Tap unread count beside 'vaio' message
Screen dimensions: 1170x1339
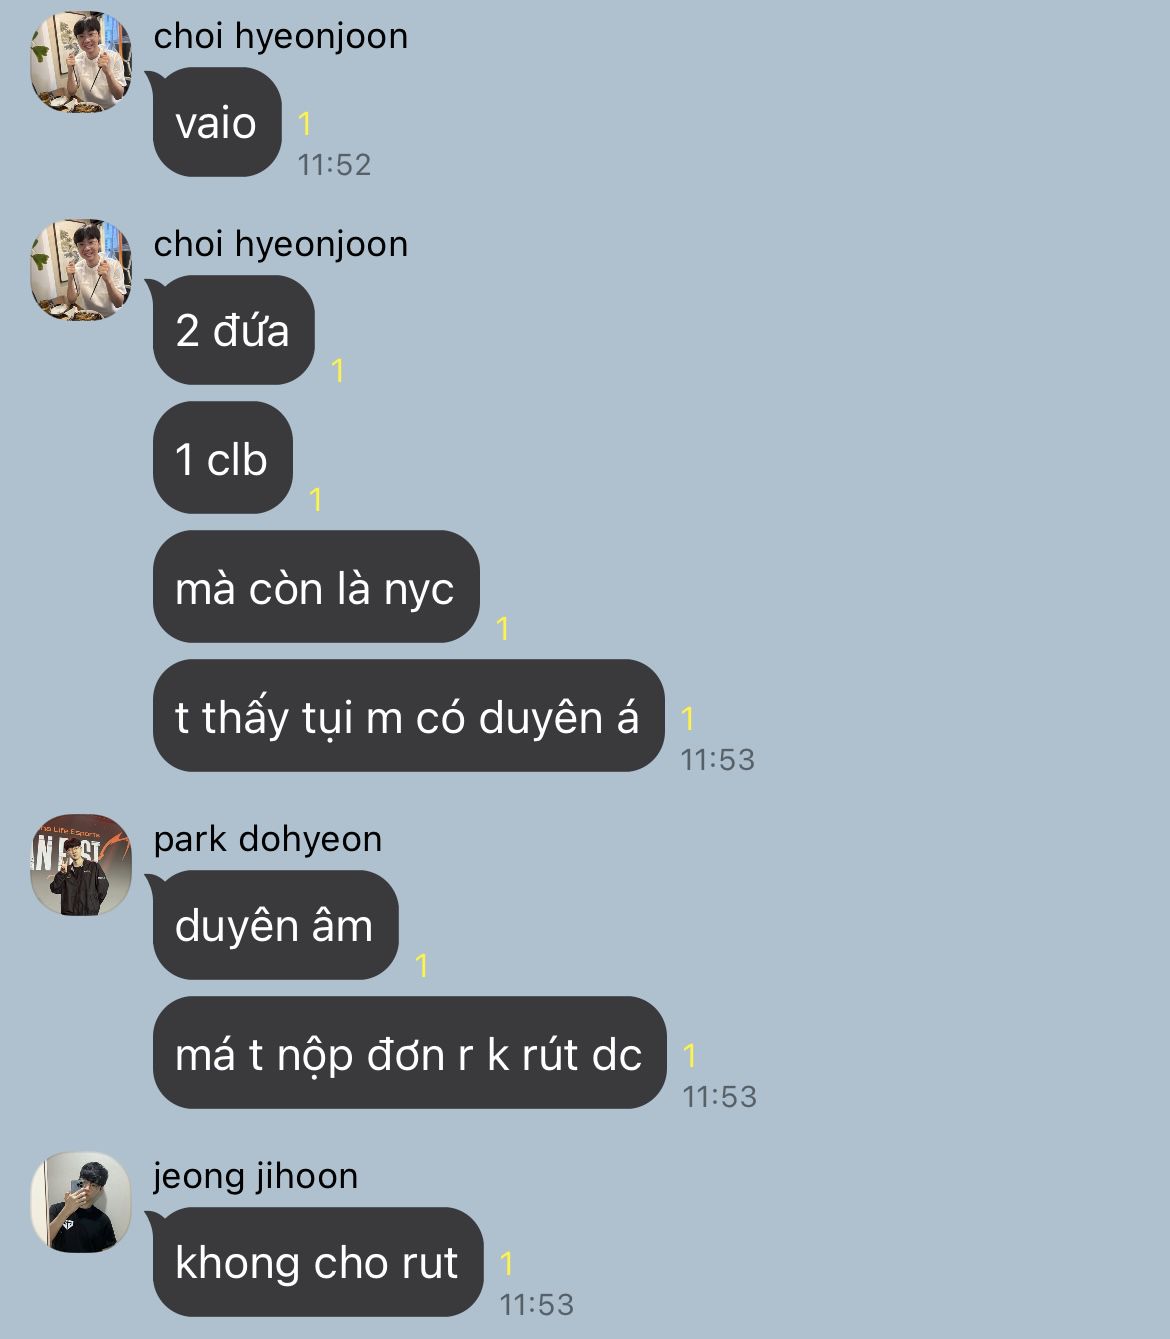pyautogui.click(x=305, y=124)
